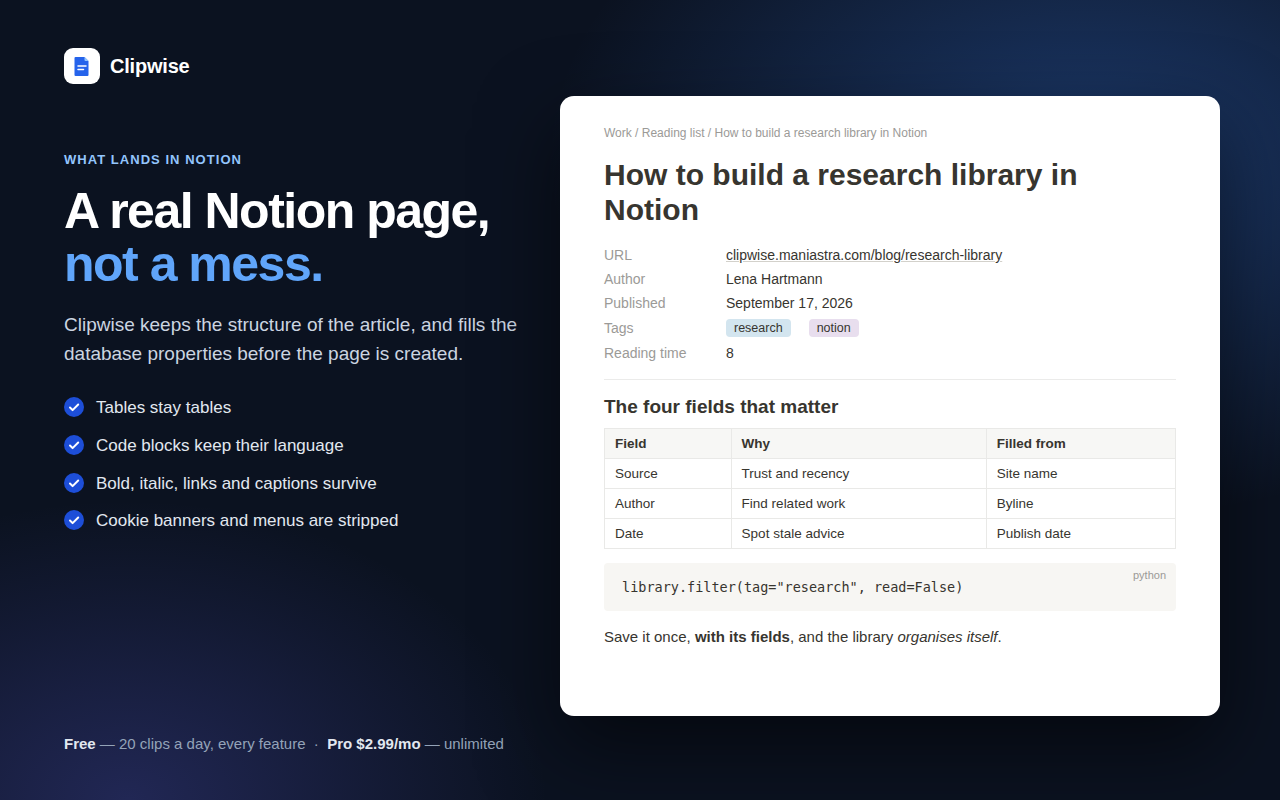Click the Site name cell
Viewport: 1280px width, 800px height.
tap(1081, 474)
